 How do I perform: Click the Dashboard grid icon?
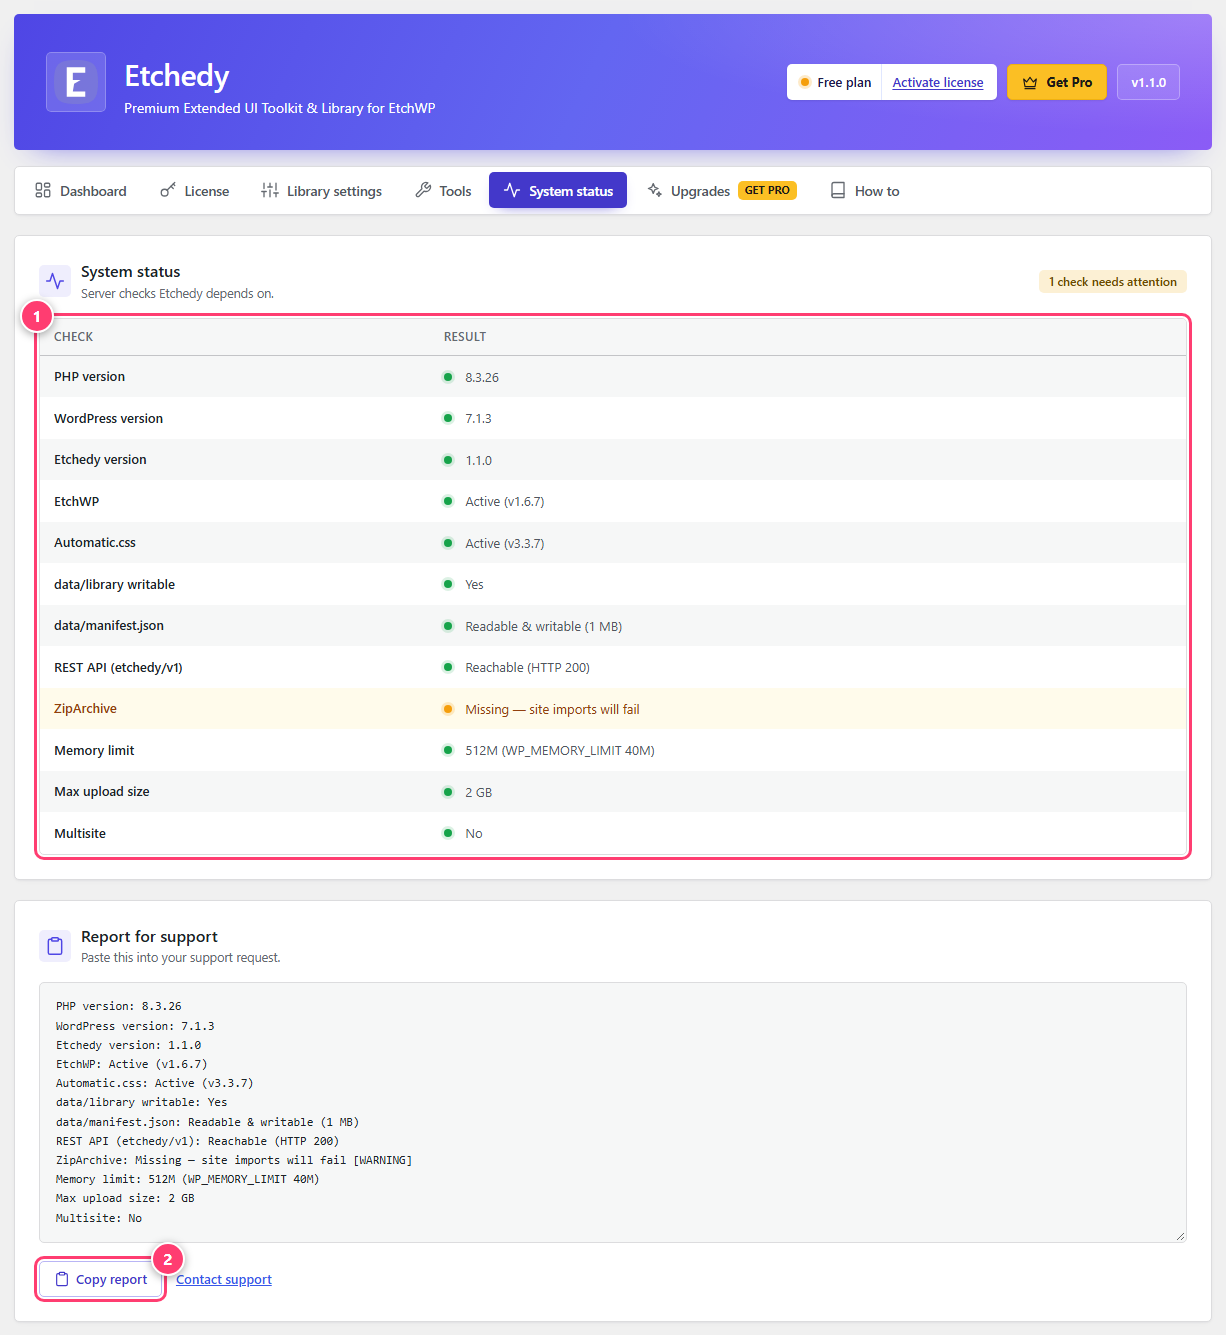click(x=43, y=190)
